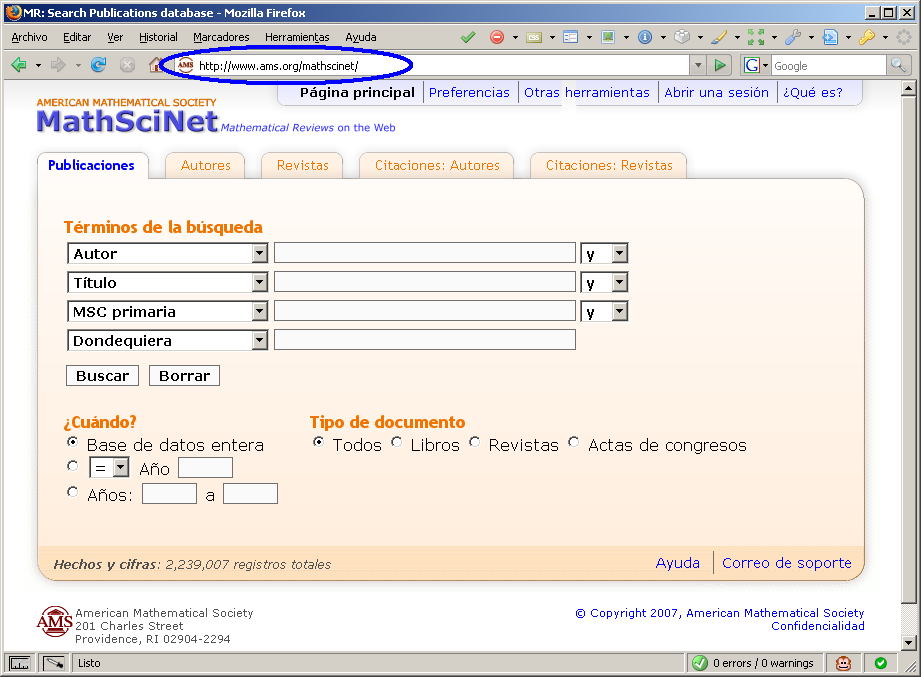Open the CSS tools icon in the developer toolbar
This screenshot has width=921, height=677.
click(534, 37)
